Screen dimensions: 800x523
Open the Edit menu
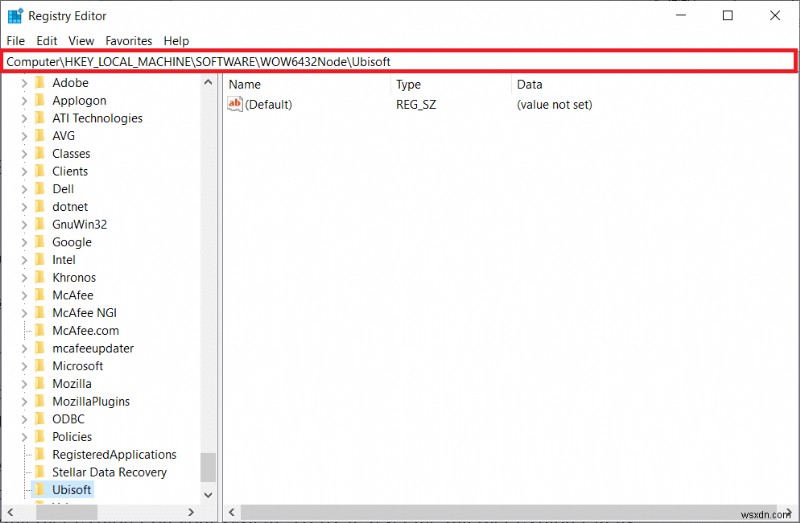point(46,41)
